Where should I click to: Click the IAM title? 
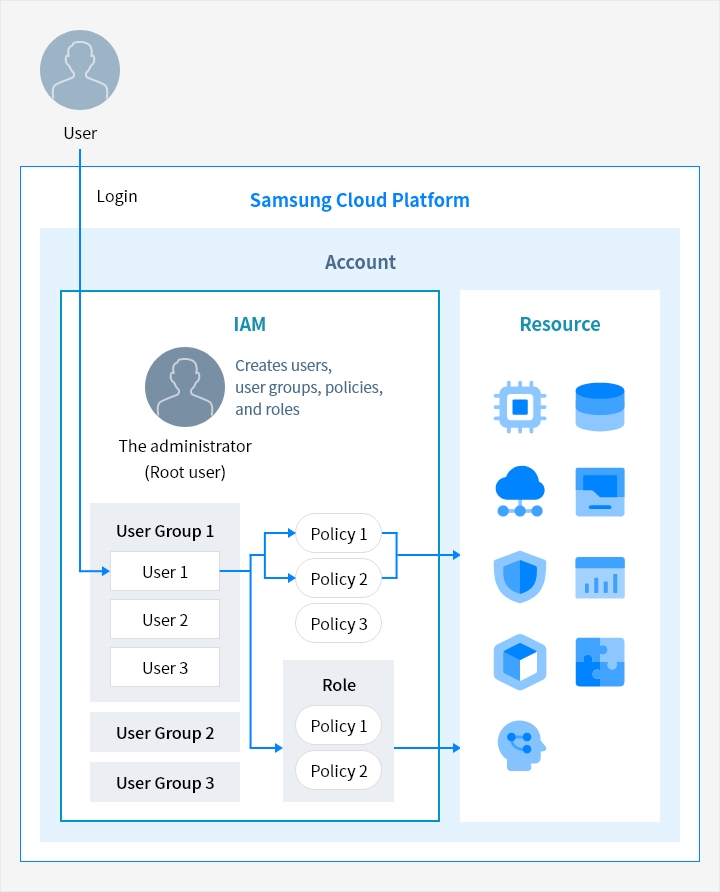[250, 324]
